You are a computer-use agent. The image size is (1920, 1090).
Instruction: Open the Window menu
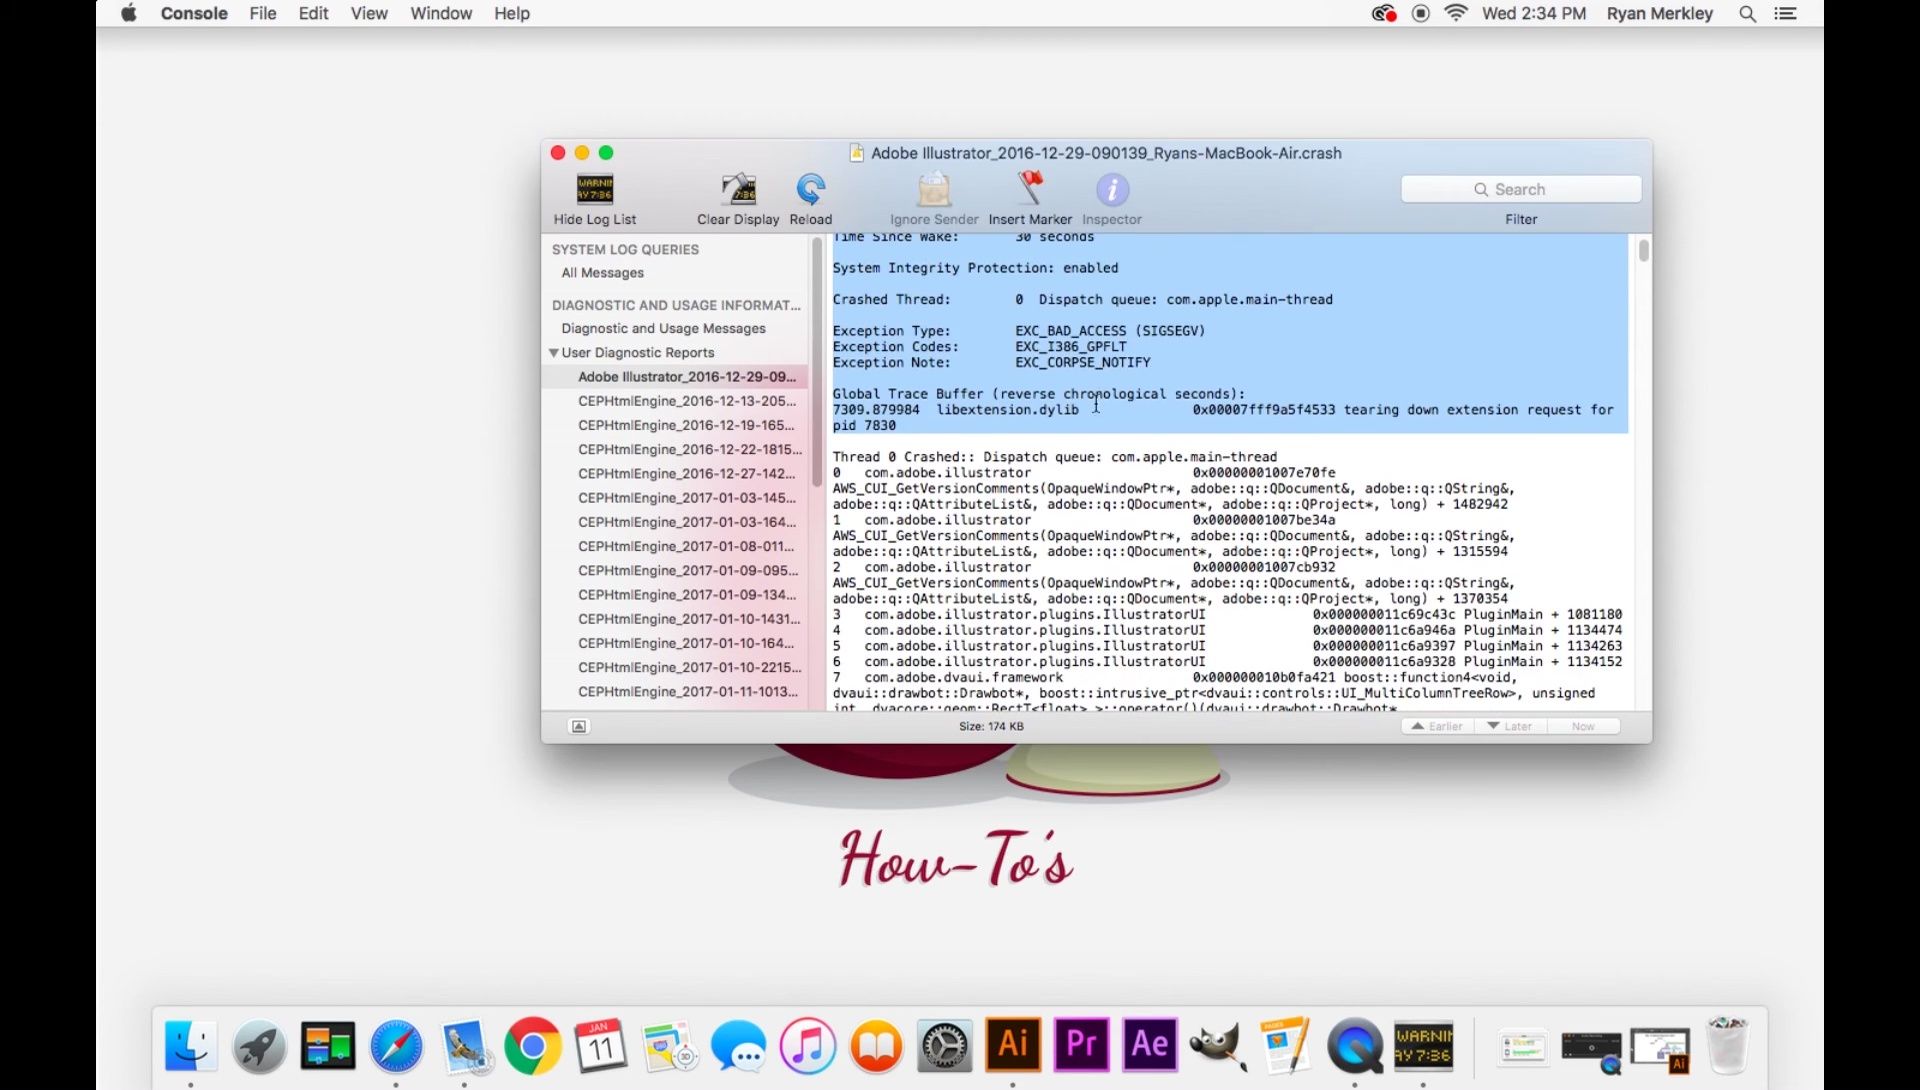click(441, 13)
